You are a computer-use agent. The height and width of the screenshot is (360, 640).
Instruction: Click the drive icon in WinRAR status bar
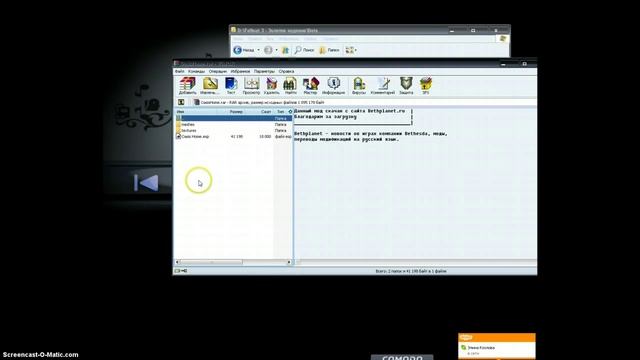178,271
